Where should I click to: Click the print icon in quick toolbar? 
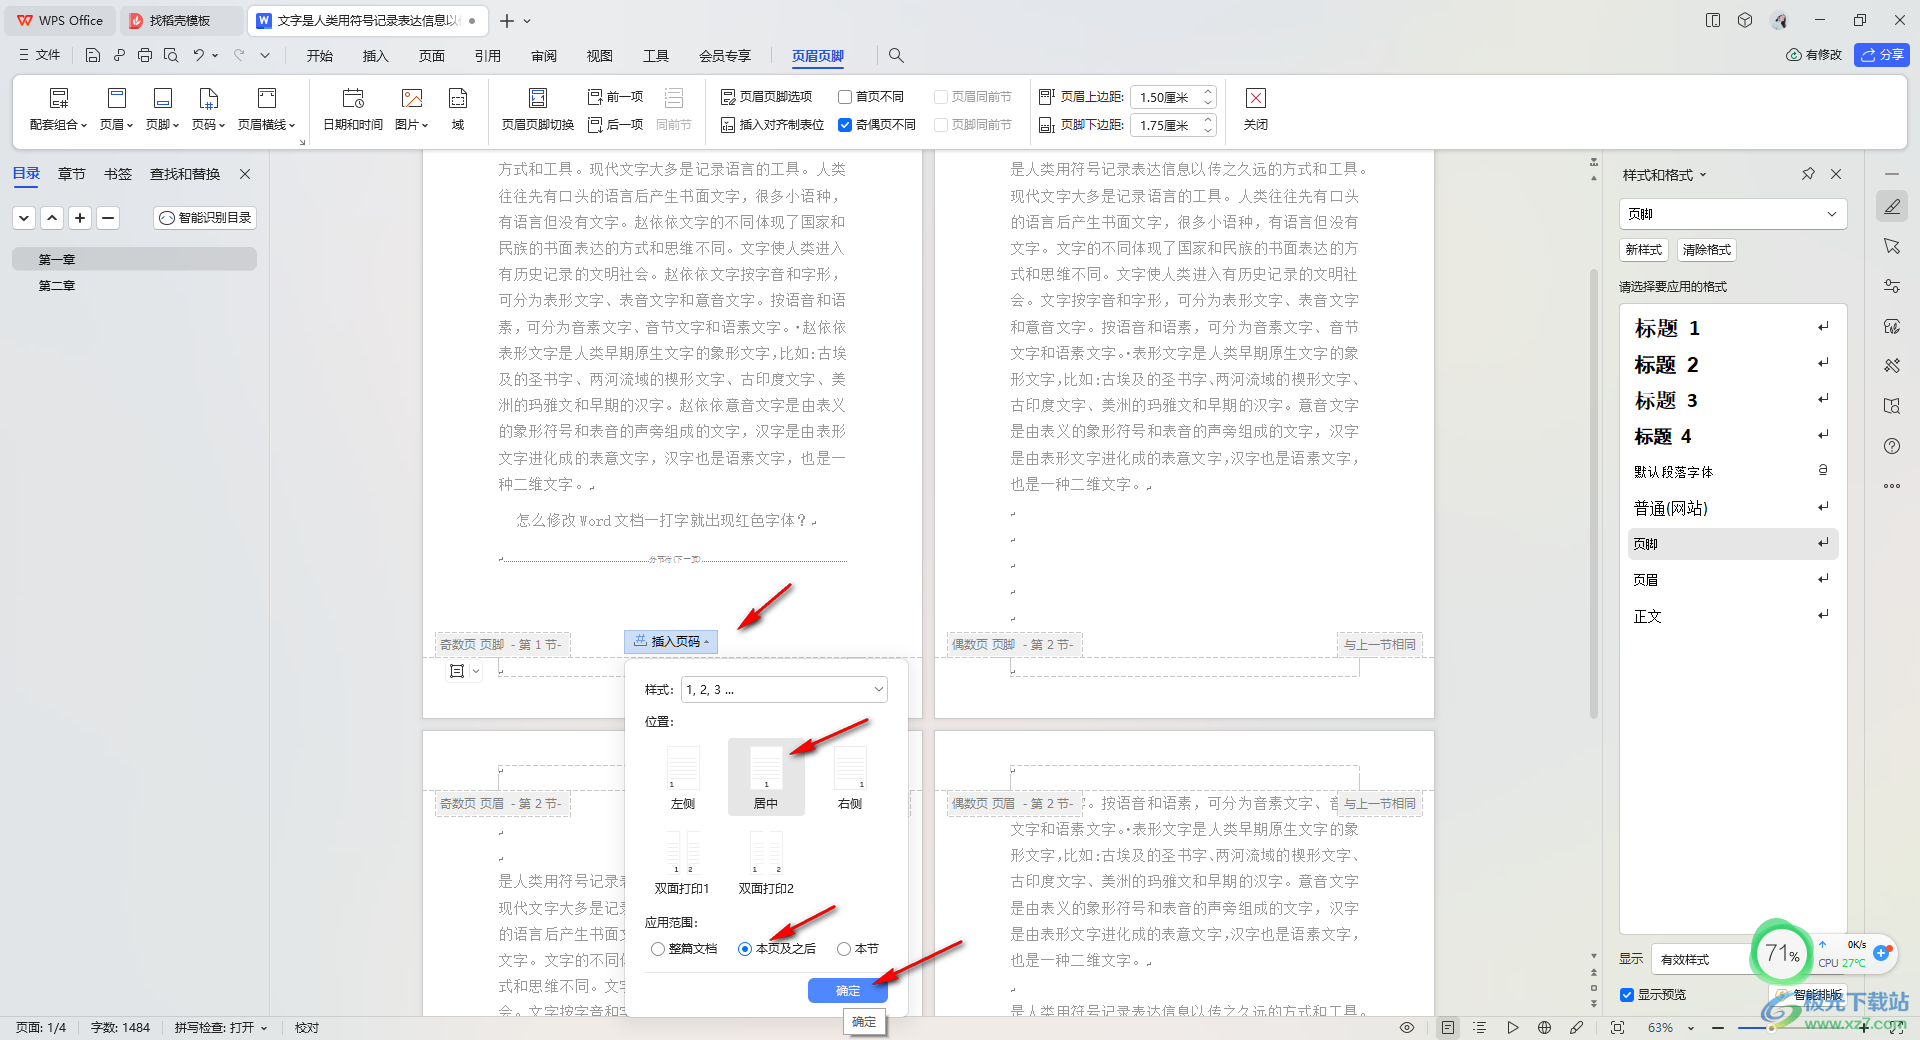145,55
